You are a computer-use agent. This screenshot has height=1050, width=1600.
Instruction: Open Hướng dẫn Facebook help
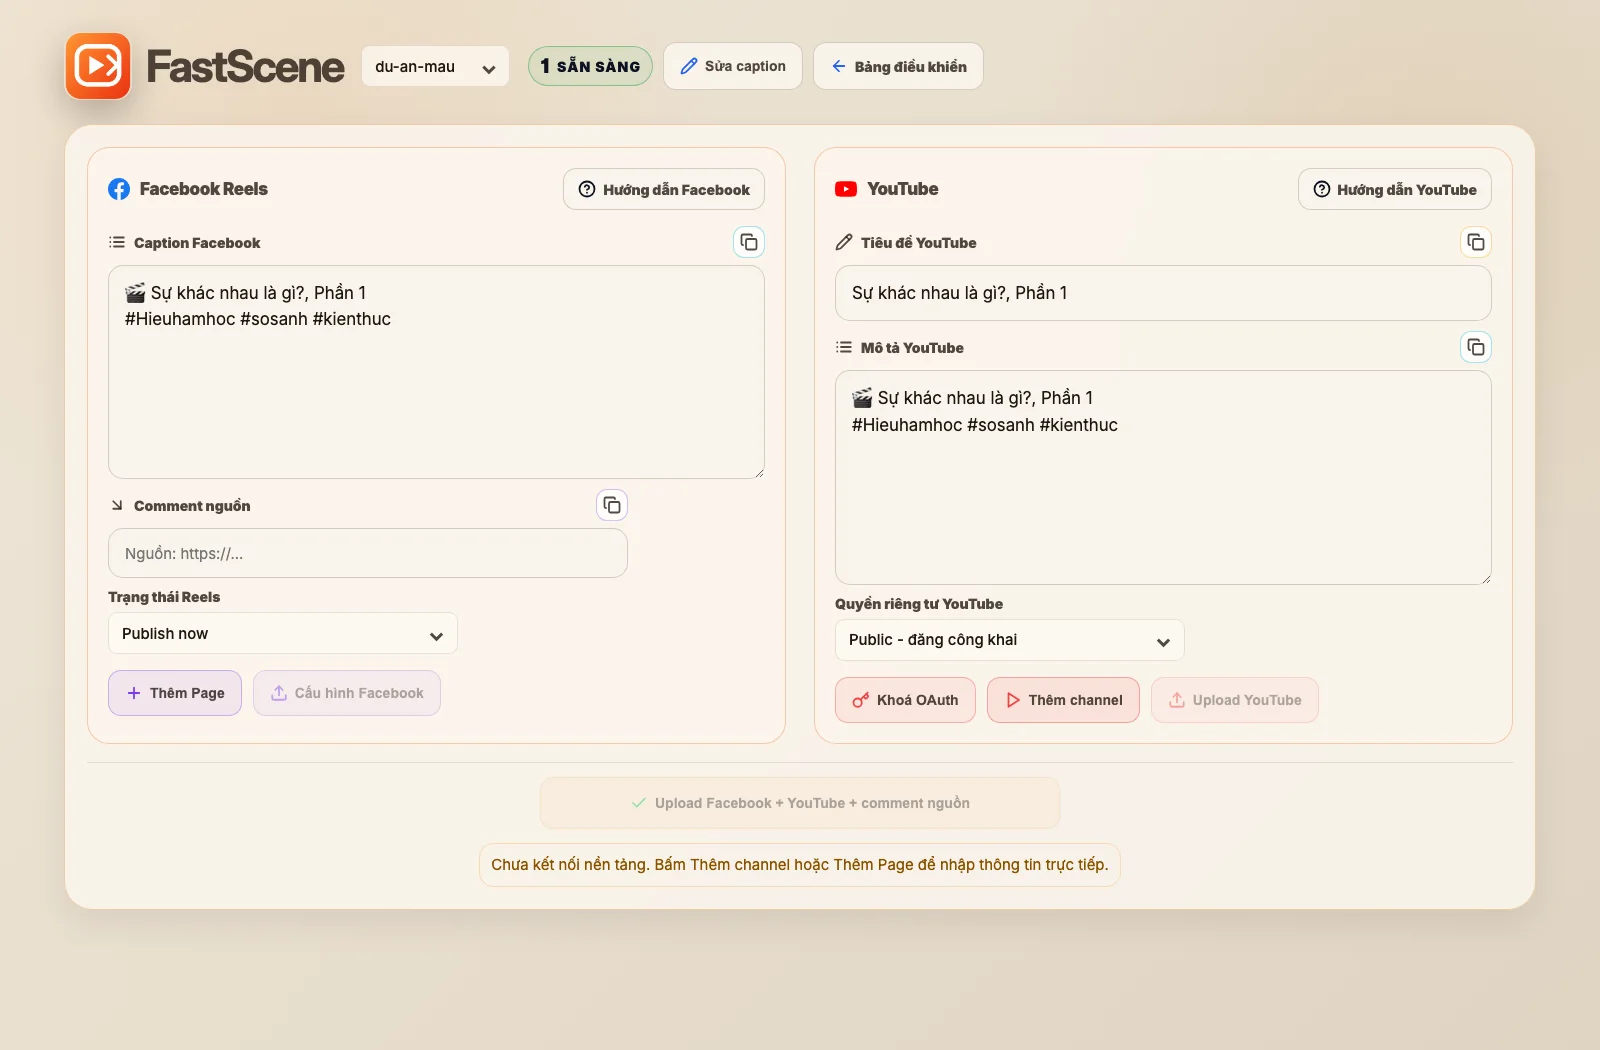(664, 189)
